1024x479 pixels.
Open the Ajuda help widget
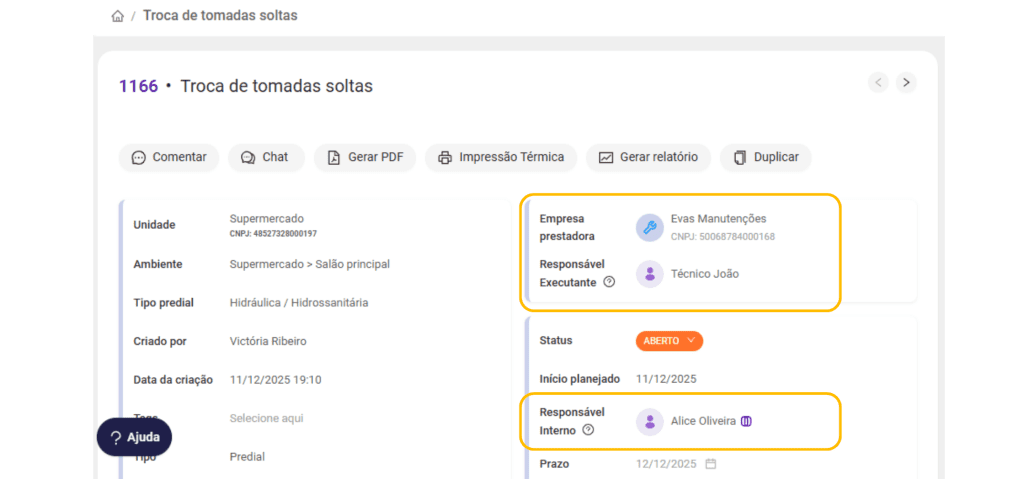point(134,437)
